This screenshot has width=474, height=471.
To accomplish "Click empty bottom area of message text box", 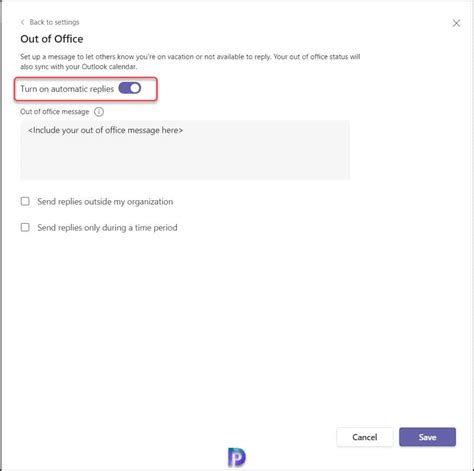I will (185, 163).
